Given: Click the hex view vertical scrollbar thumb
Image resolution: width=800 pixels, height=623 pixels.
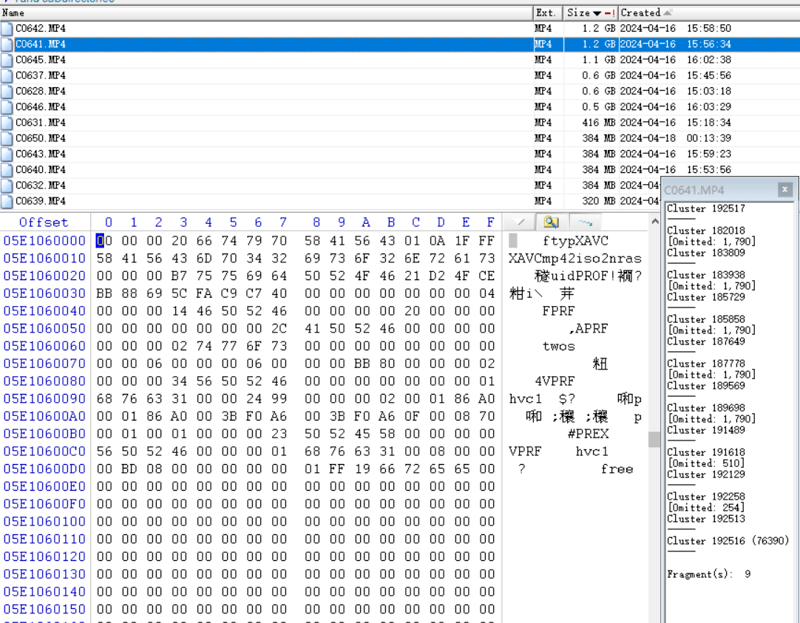Looking at the screenshot, I should (x=654, y=439).
